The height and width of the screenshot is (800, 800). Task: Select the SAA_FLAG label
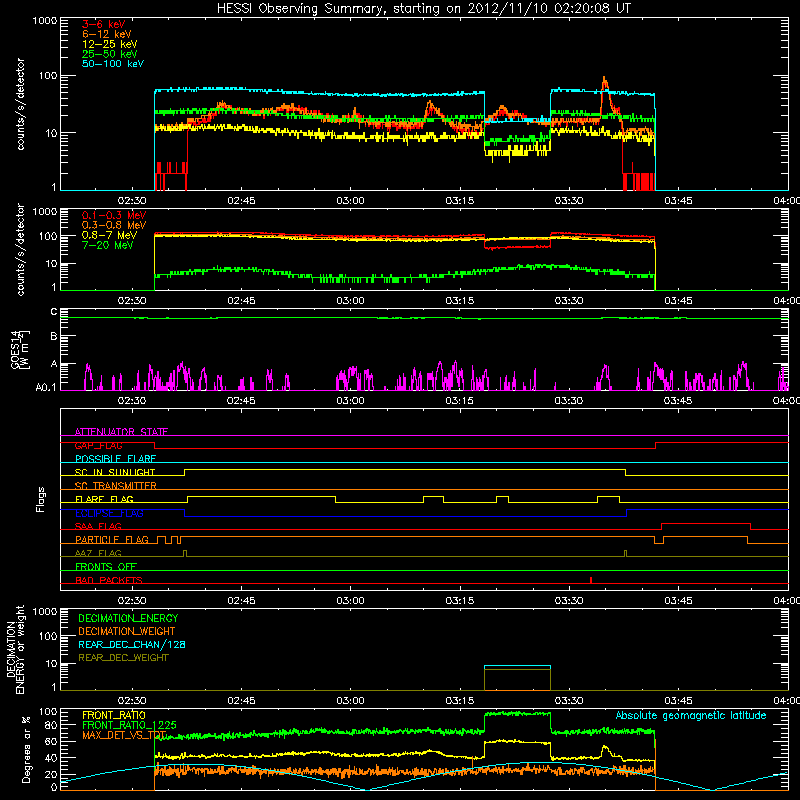coord(98,526)
